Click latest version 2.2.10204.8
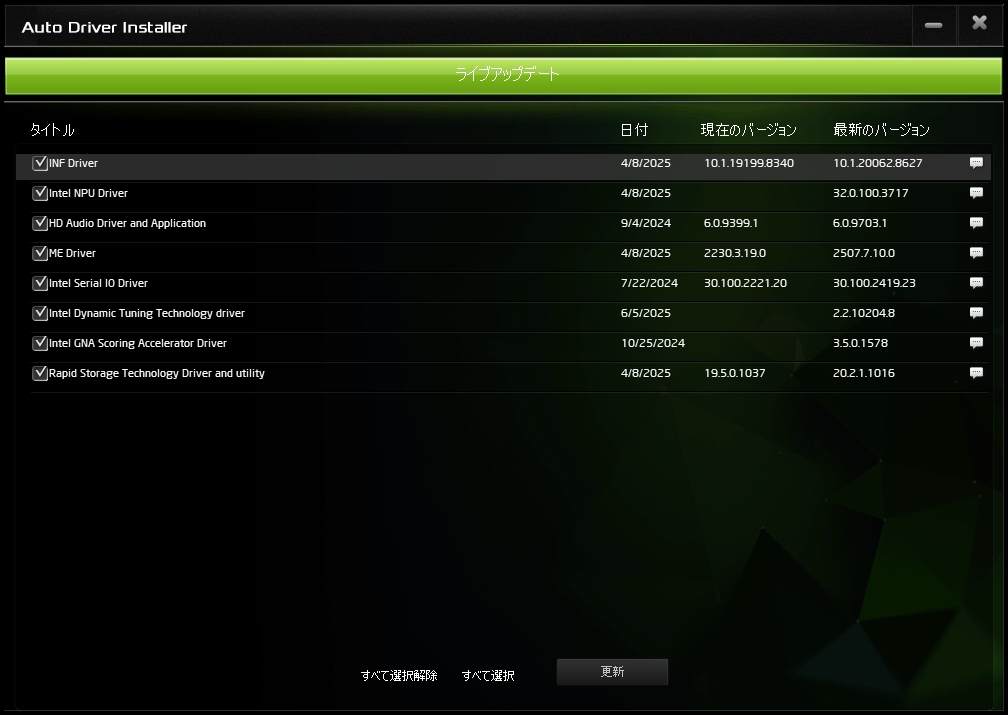Screen dimensions: 1008x715 point(864,313)
